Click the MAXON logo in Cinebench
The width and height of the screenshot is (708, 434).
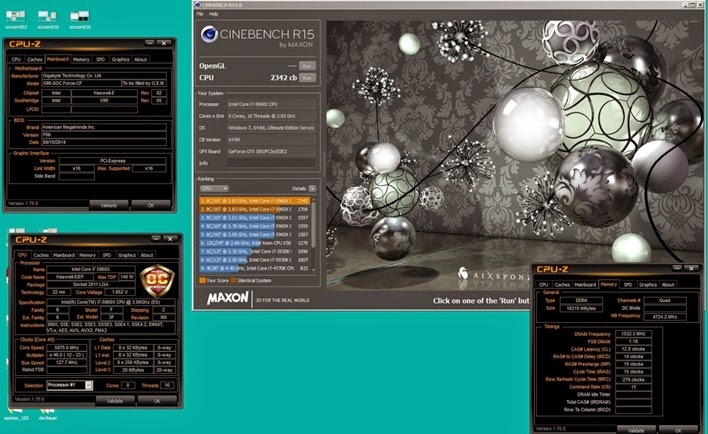point(228,299)
